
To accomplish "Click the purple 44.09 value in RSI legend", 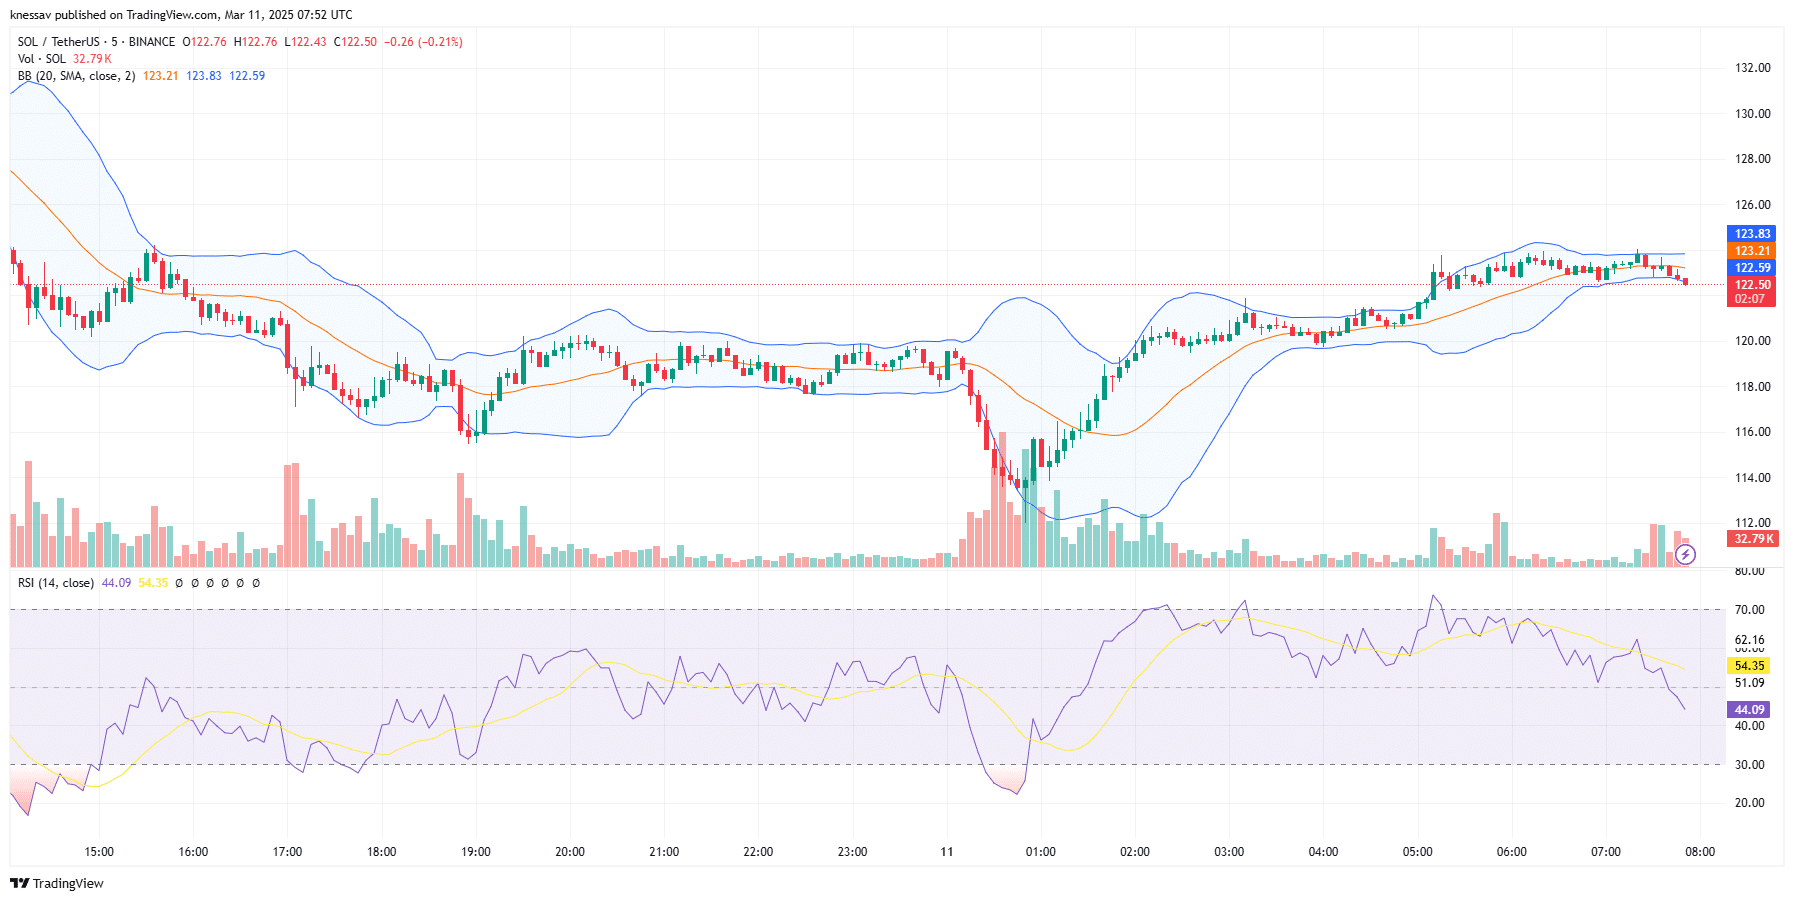I will tap(116, 583).
